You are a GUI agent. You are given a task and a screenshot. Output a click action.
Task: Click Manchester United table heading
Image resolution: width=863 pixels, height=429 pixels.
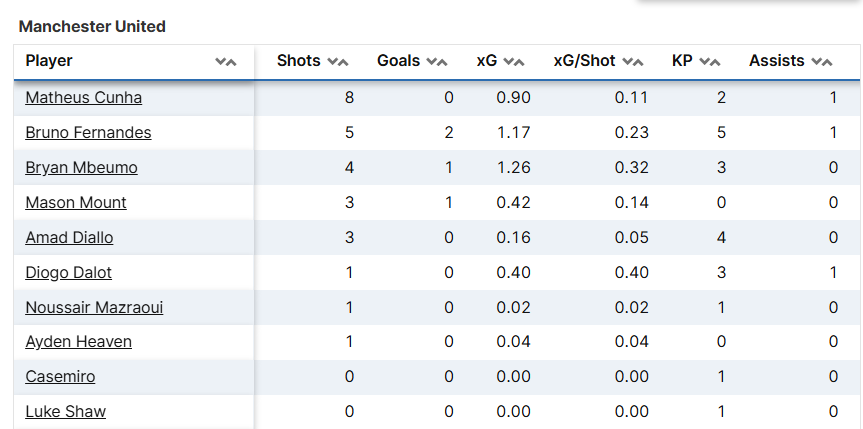click(x=92, y=27)
